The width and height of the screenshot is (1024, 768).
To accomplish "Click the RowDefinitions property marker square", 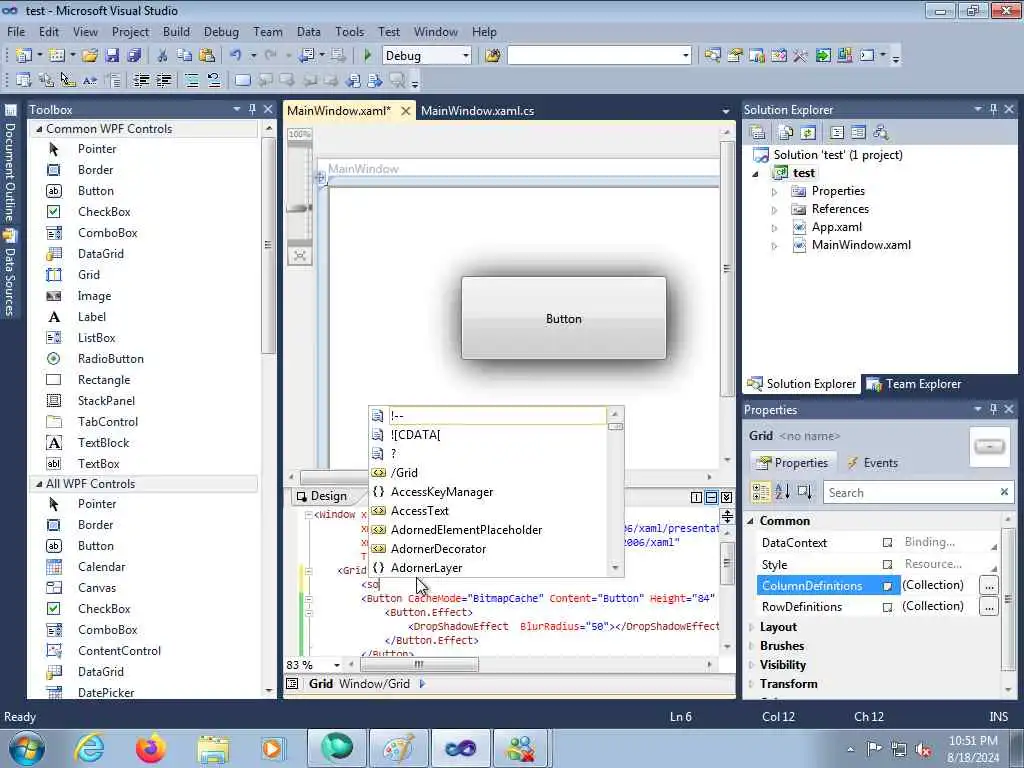I will coord(887,607).
